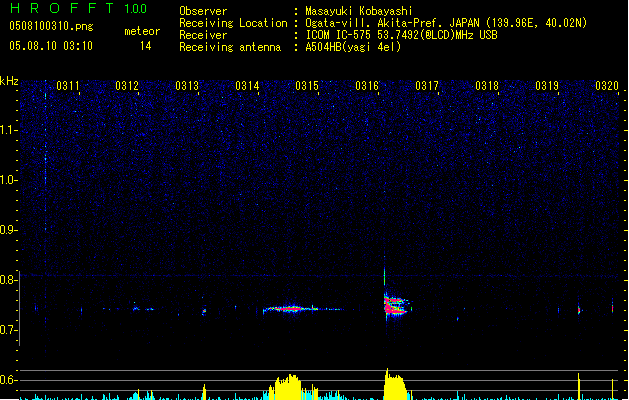Click the 0313 time marker

click(187, 85)
